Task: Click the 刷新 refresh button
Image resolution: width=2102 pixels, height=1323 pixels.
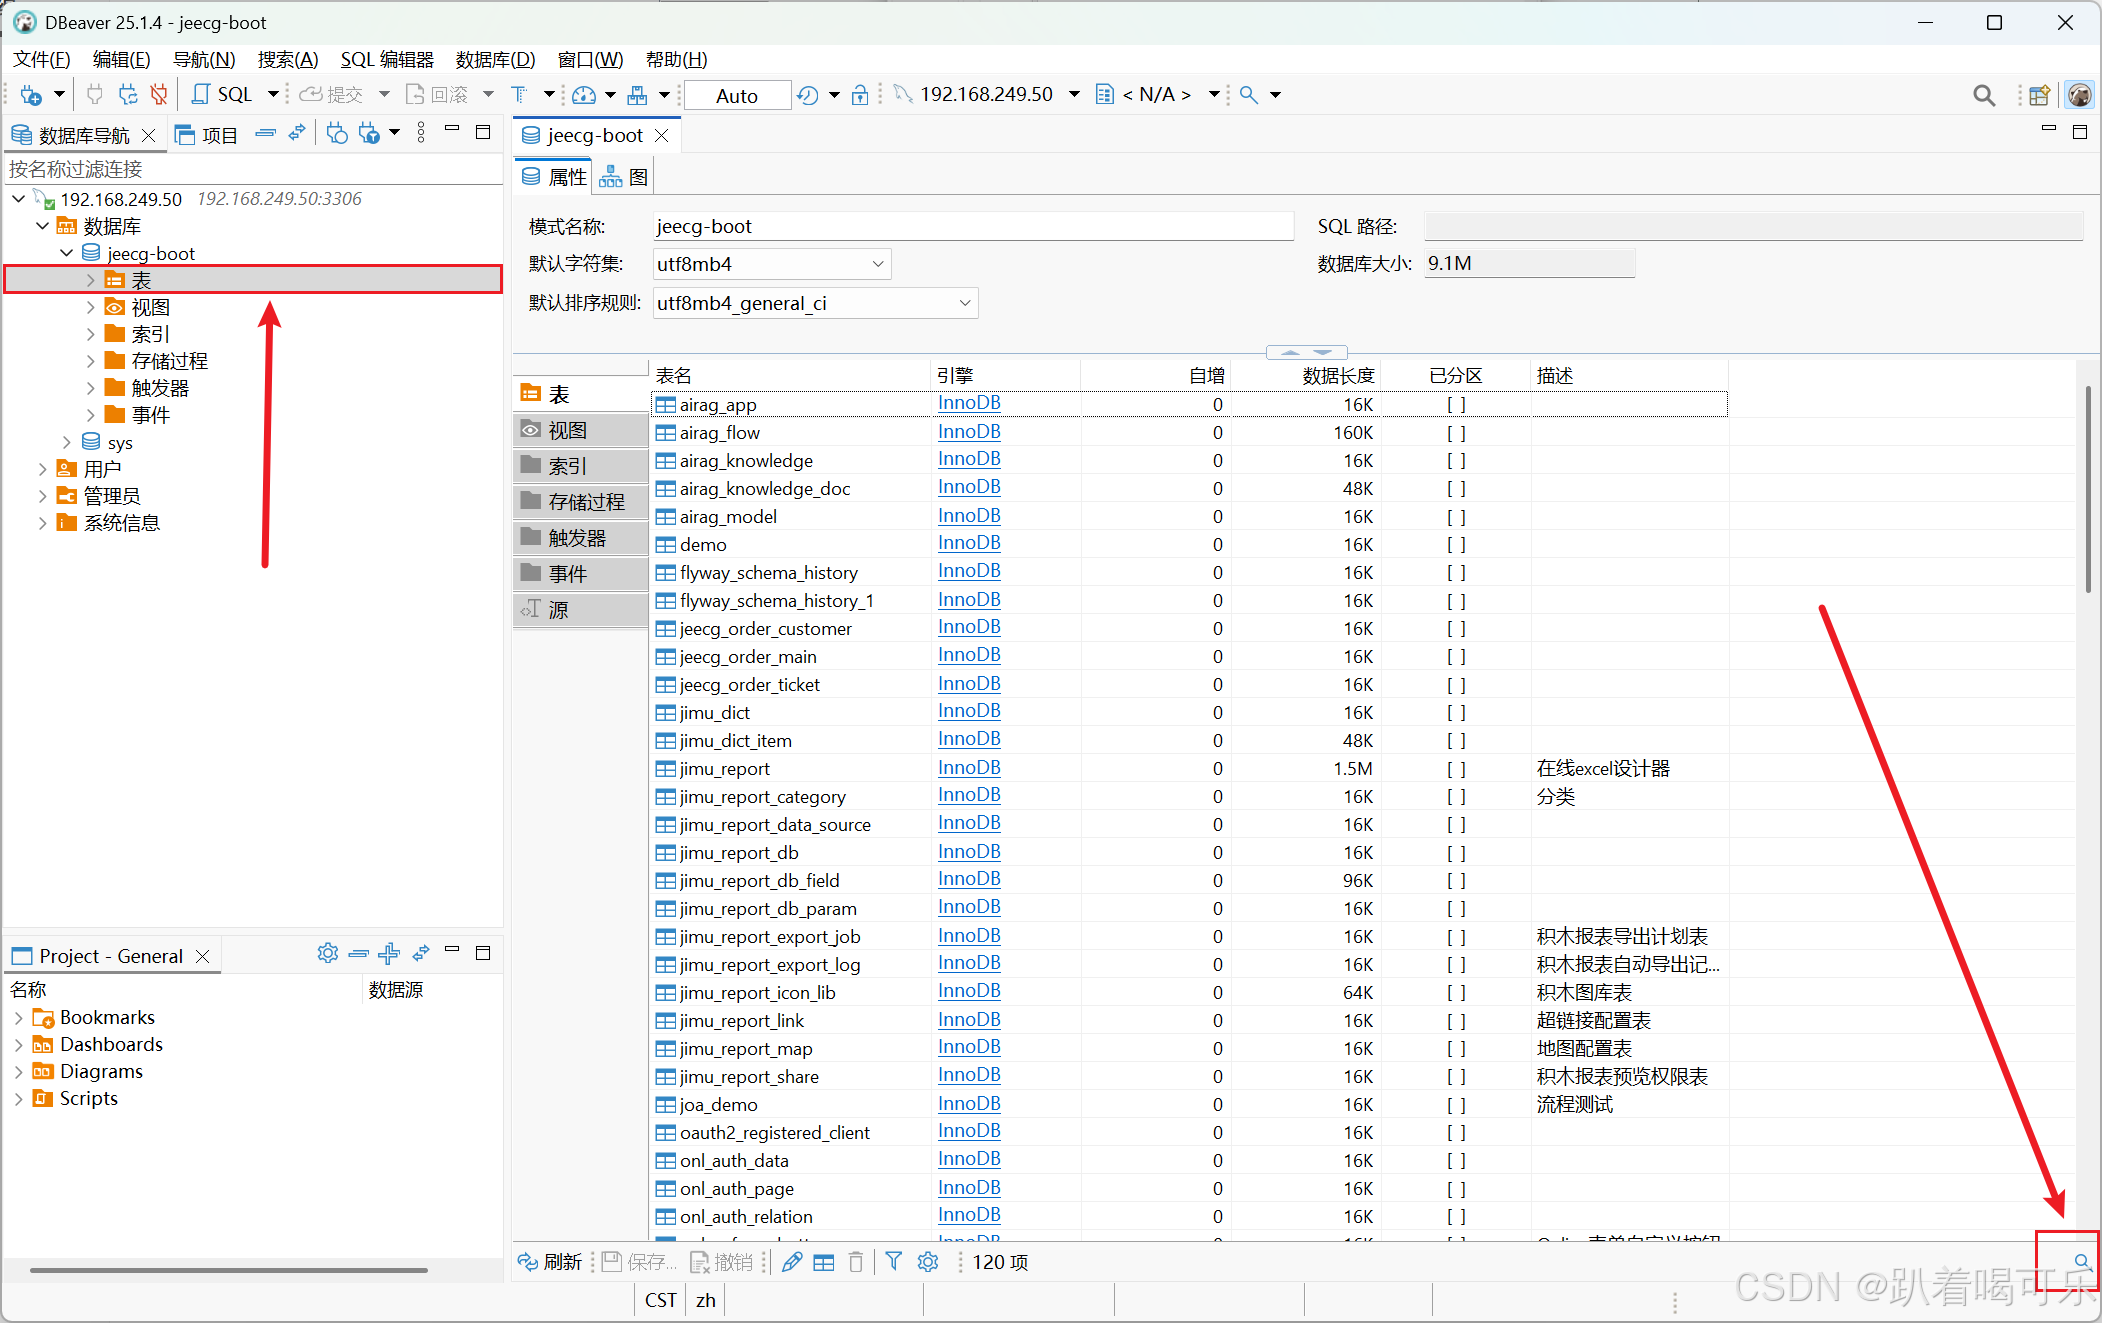Action: click(549, 1262)
